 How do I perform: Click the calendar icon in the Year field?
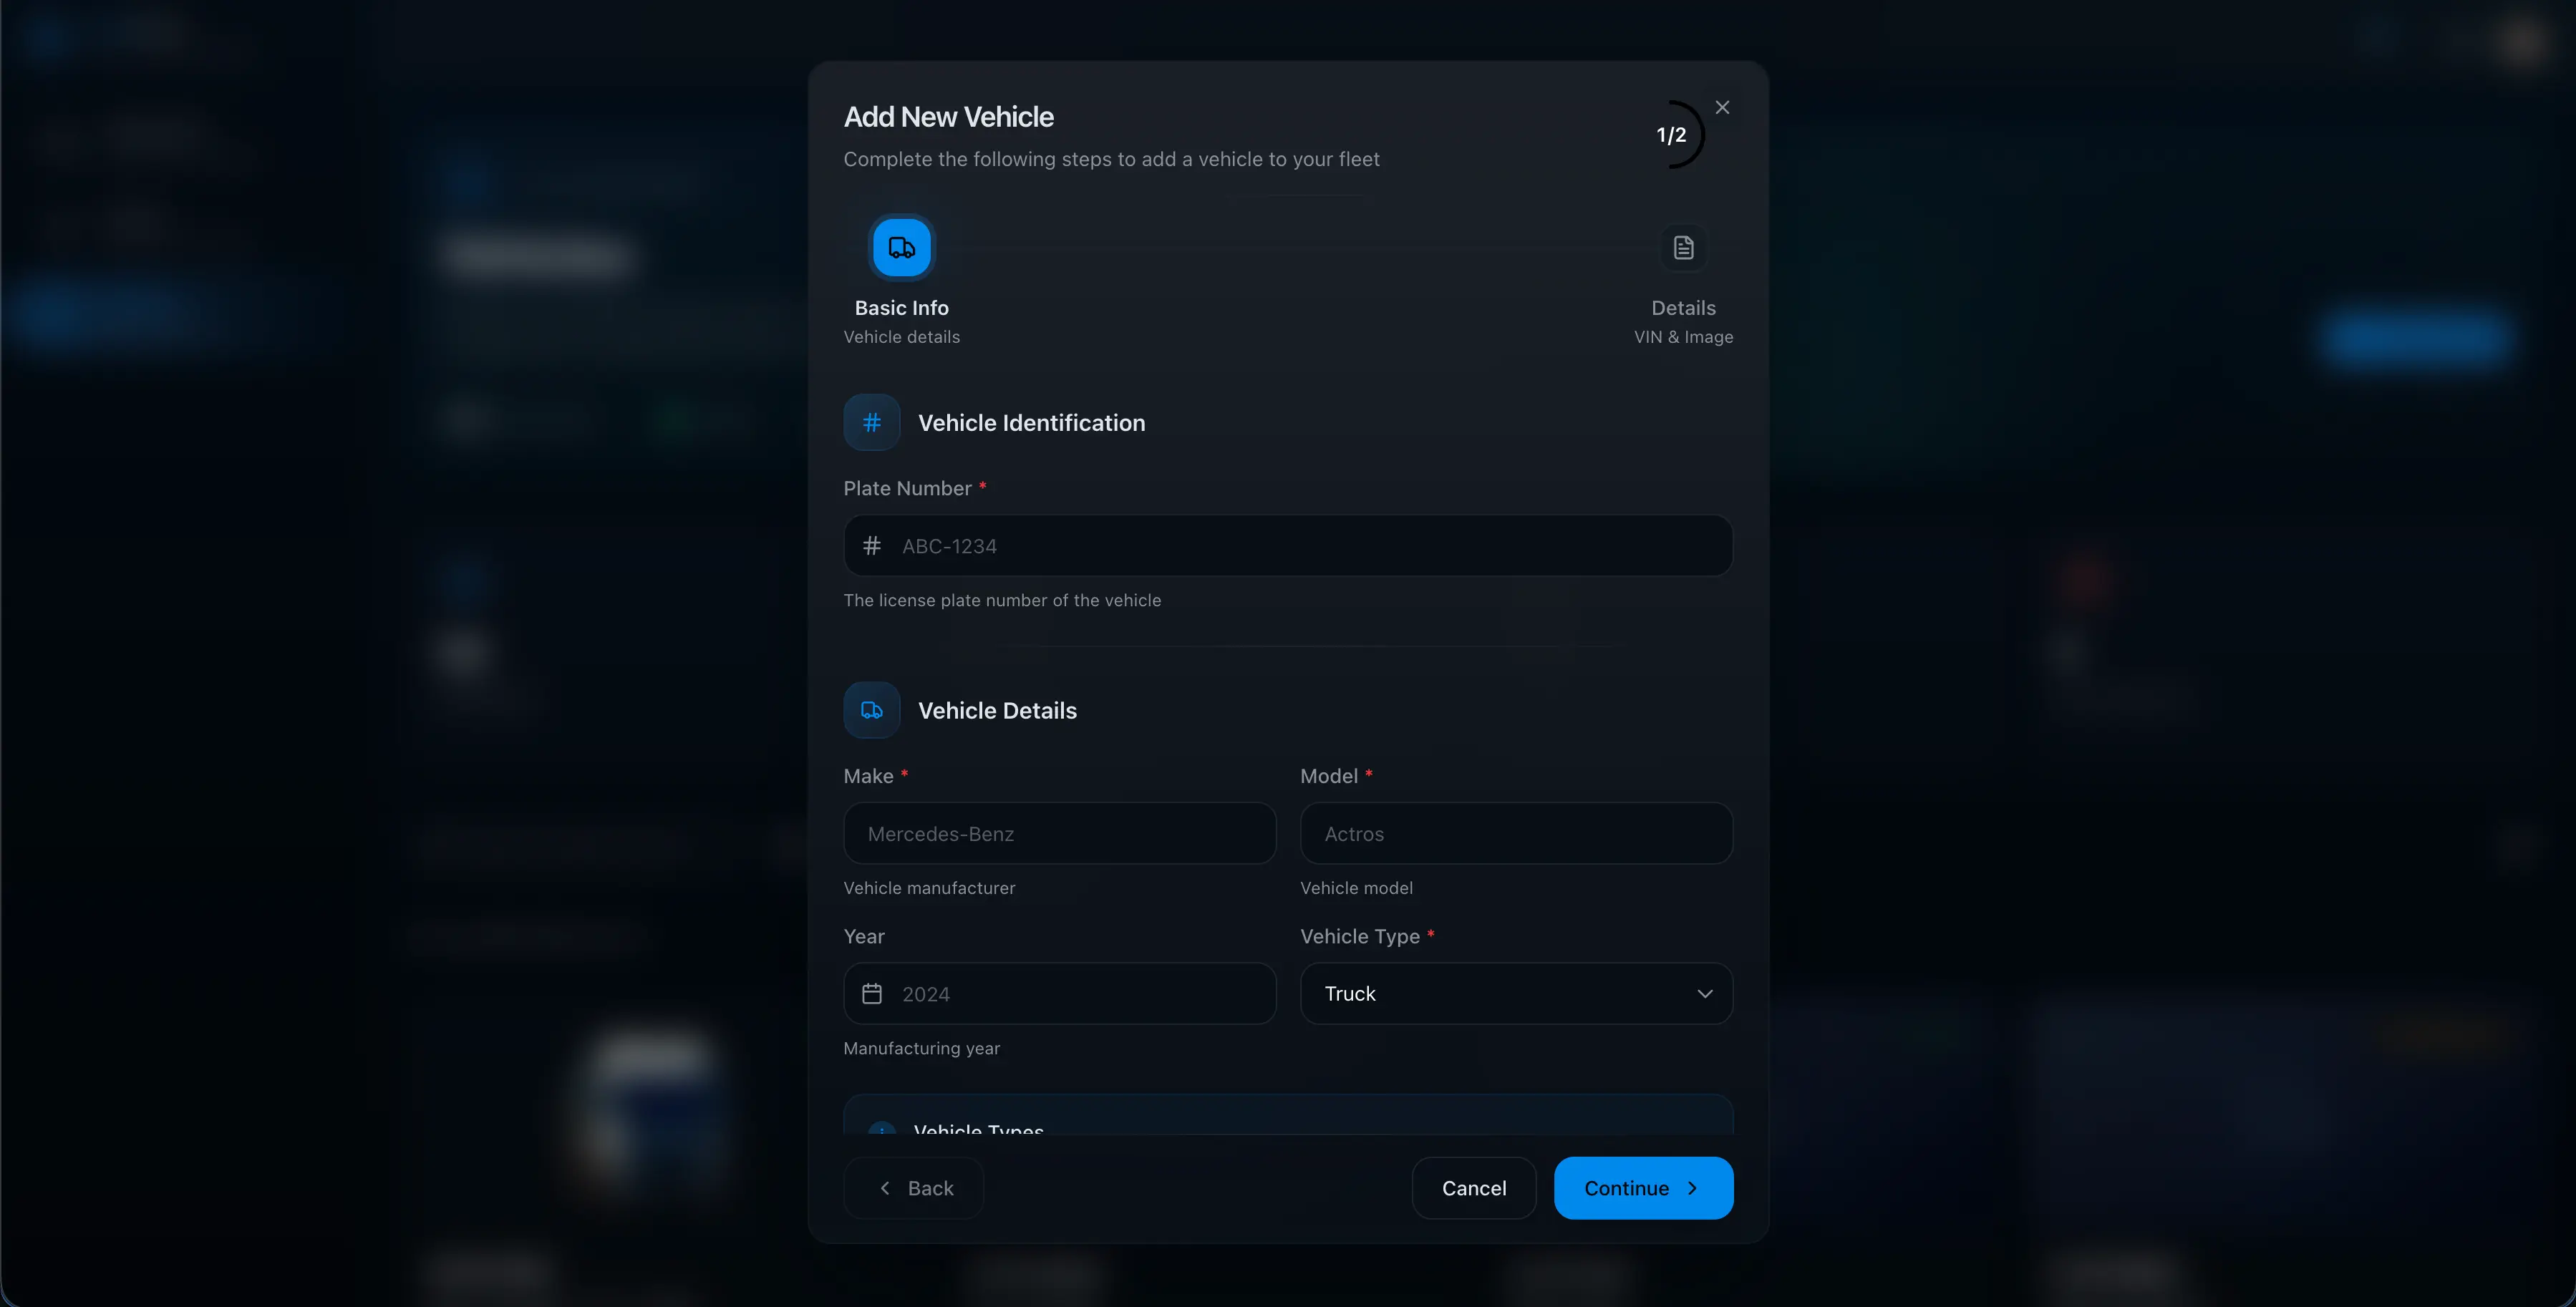point(872,993)
